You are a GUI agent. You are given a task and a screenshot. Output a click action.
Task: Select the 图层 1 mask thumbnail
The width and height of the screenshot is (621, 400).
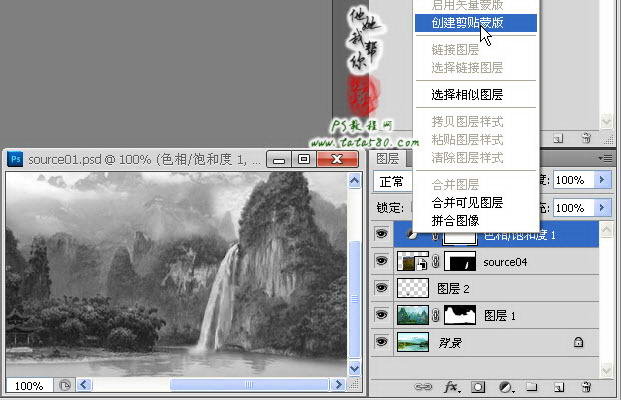[x=460, y=315]
